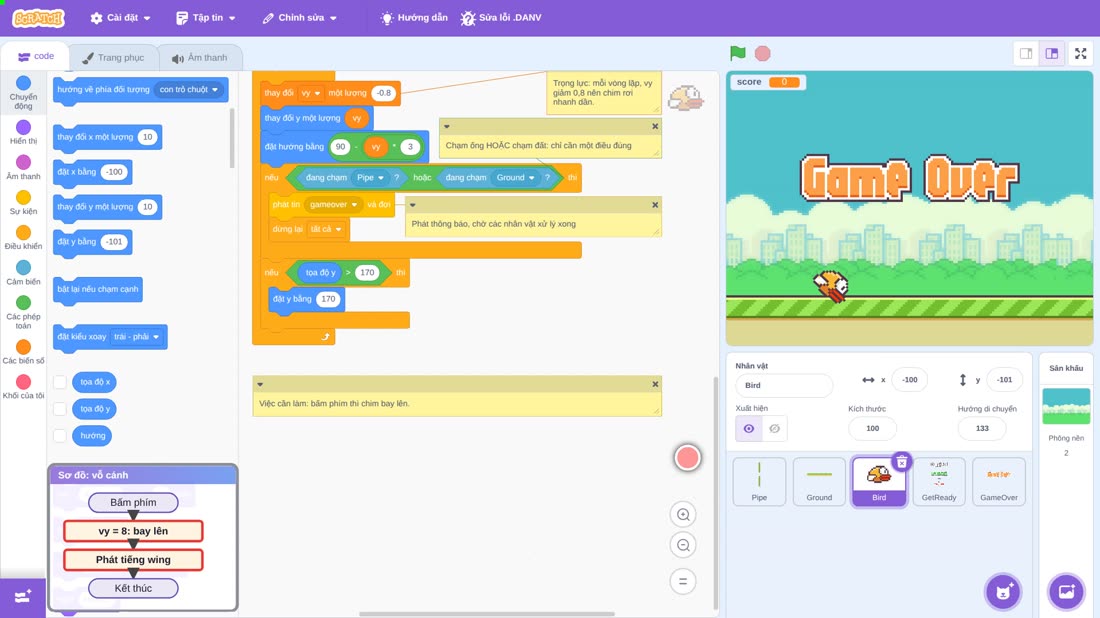Screen dimensions: 1100x618
Task: Show the Bird sprite with the eye button
Action: click(749, 429)
